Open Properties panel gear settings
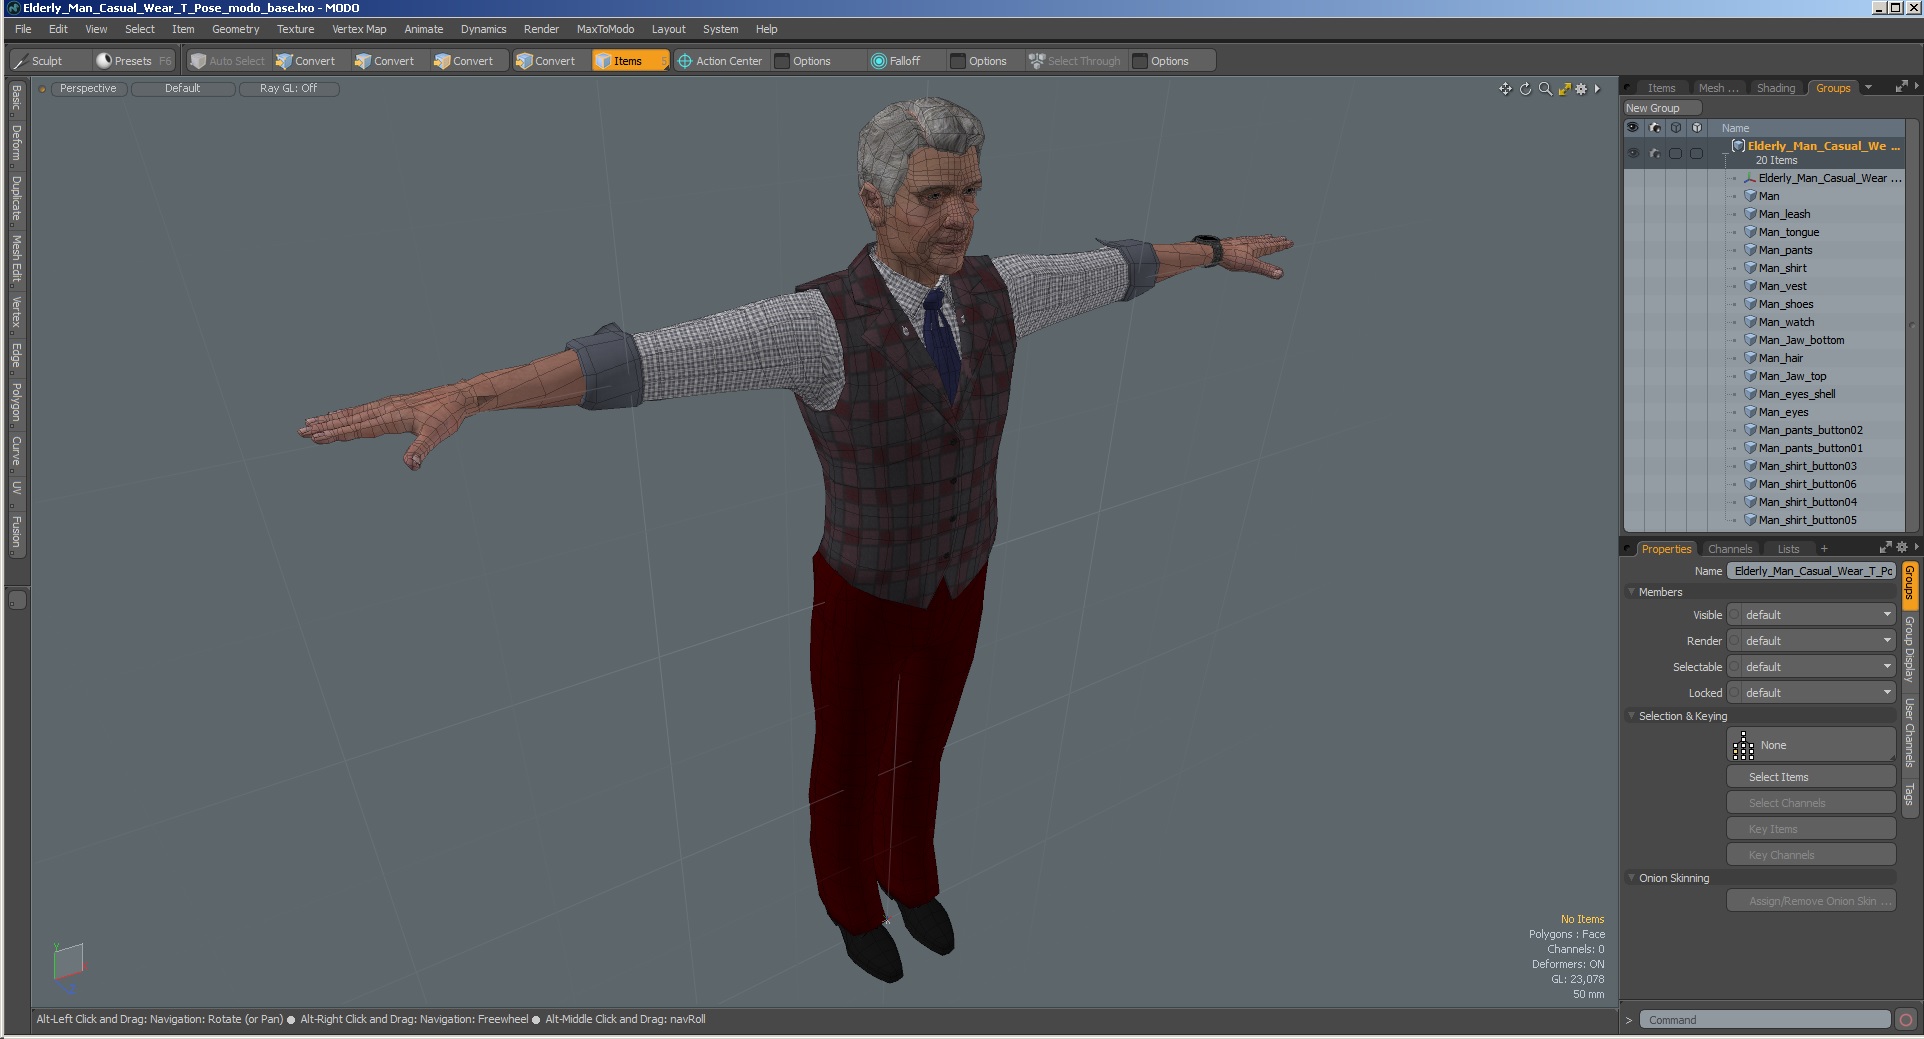 point(1901,547)
